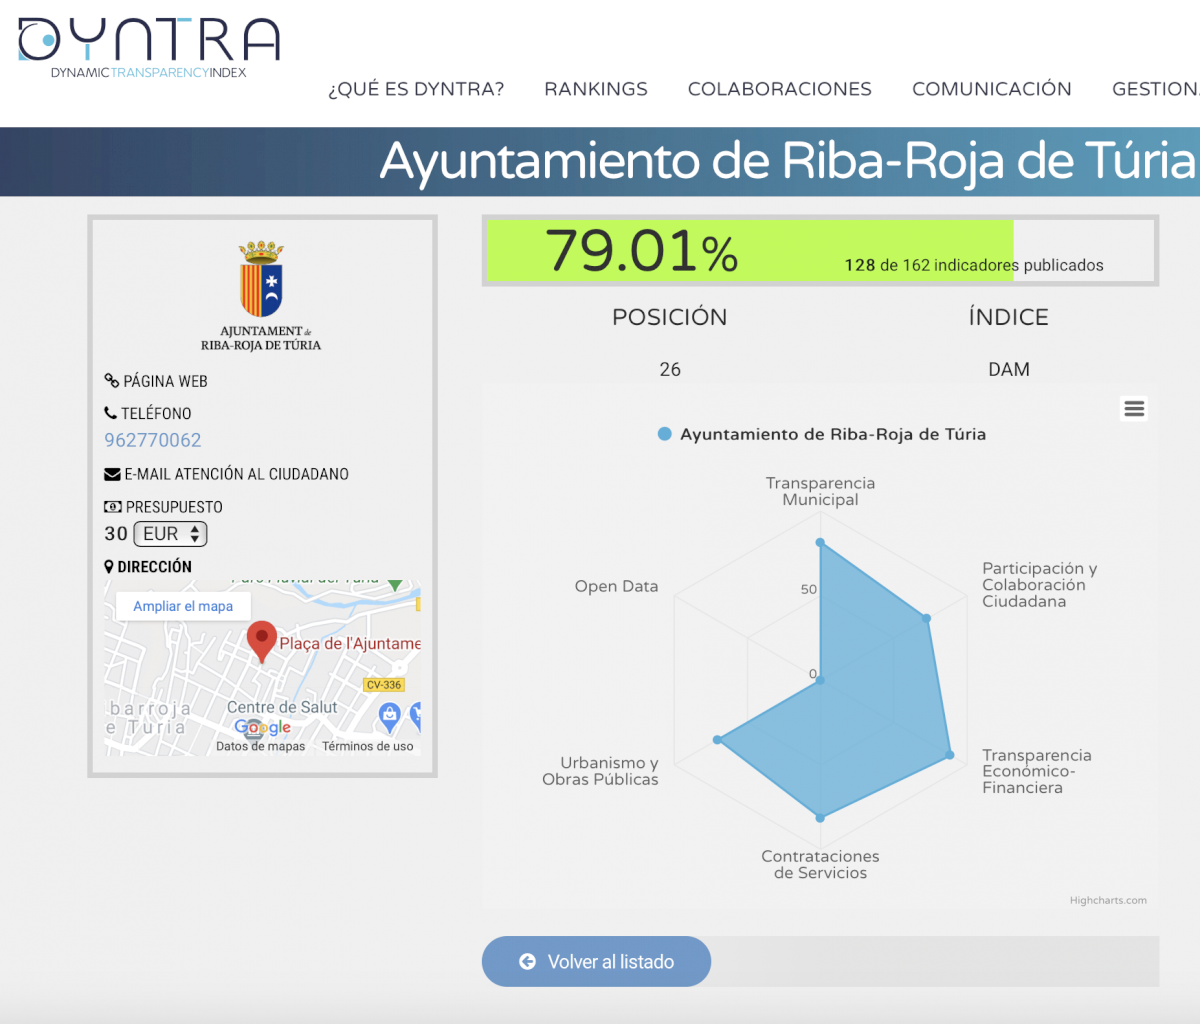Open the Colaboraciones menu item

click(x=779, y=89)
